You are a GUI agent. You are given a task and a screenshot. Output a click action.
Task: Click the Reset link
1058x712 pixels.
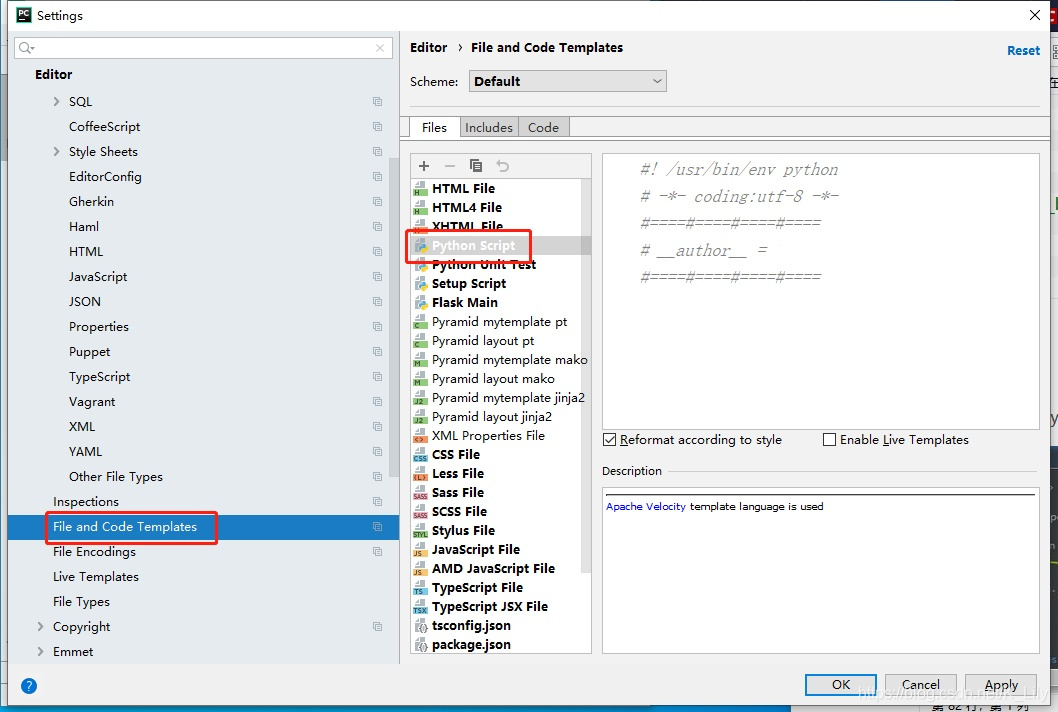(x=1023, y=51)
